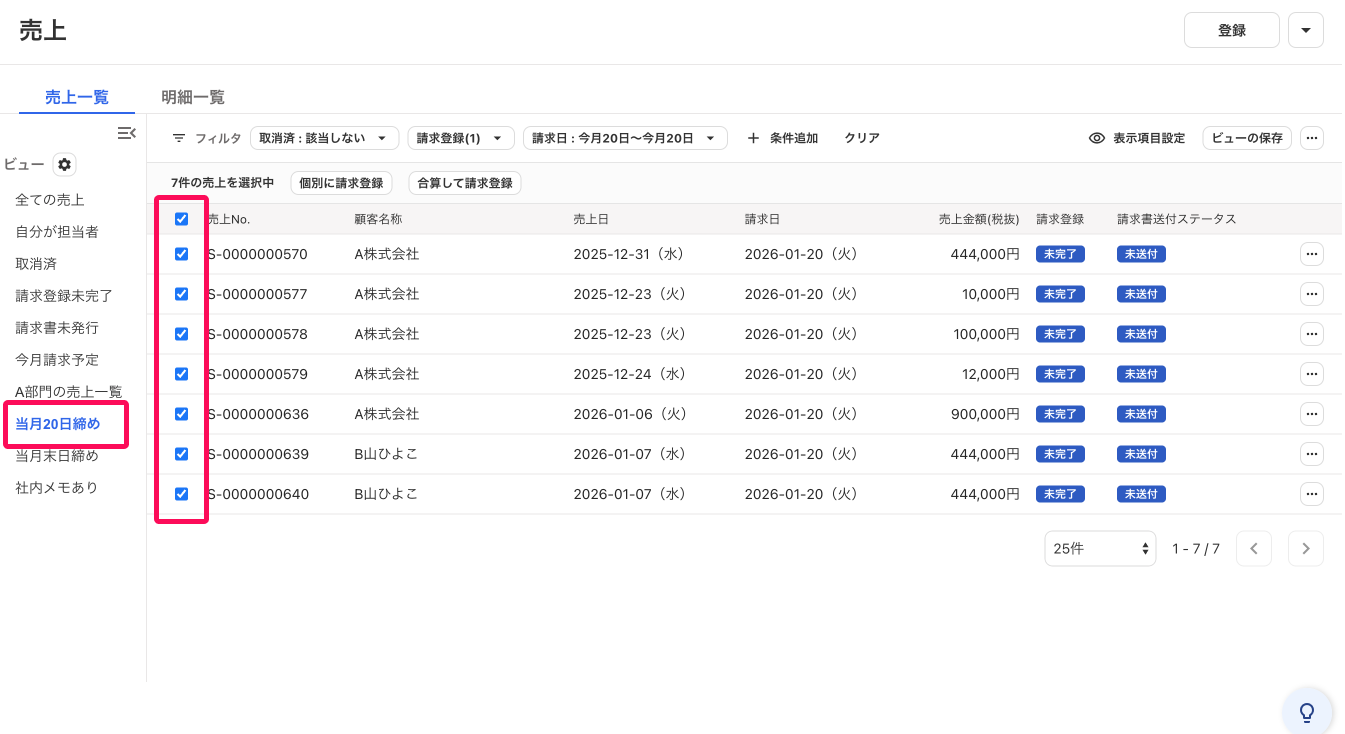Uncheck row S-0000000578
The height and width of the screenshot is (734, 1345).
[181, 334]
